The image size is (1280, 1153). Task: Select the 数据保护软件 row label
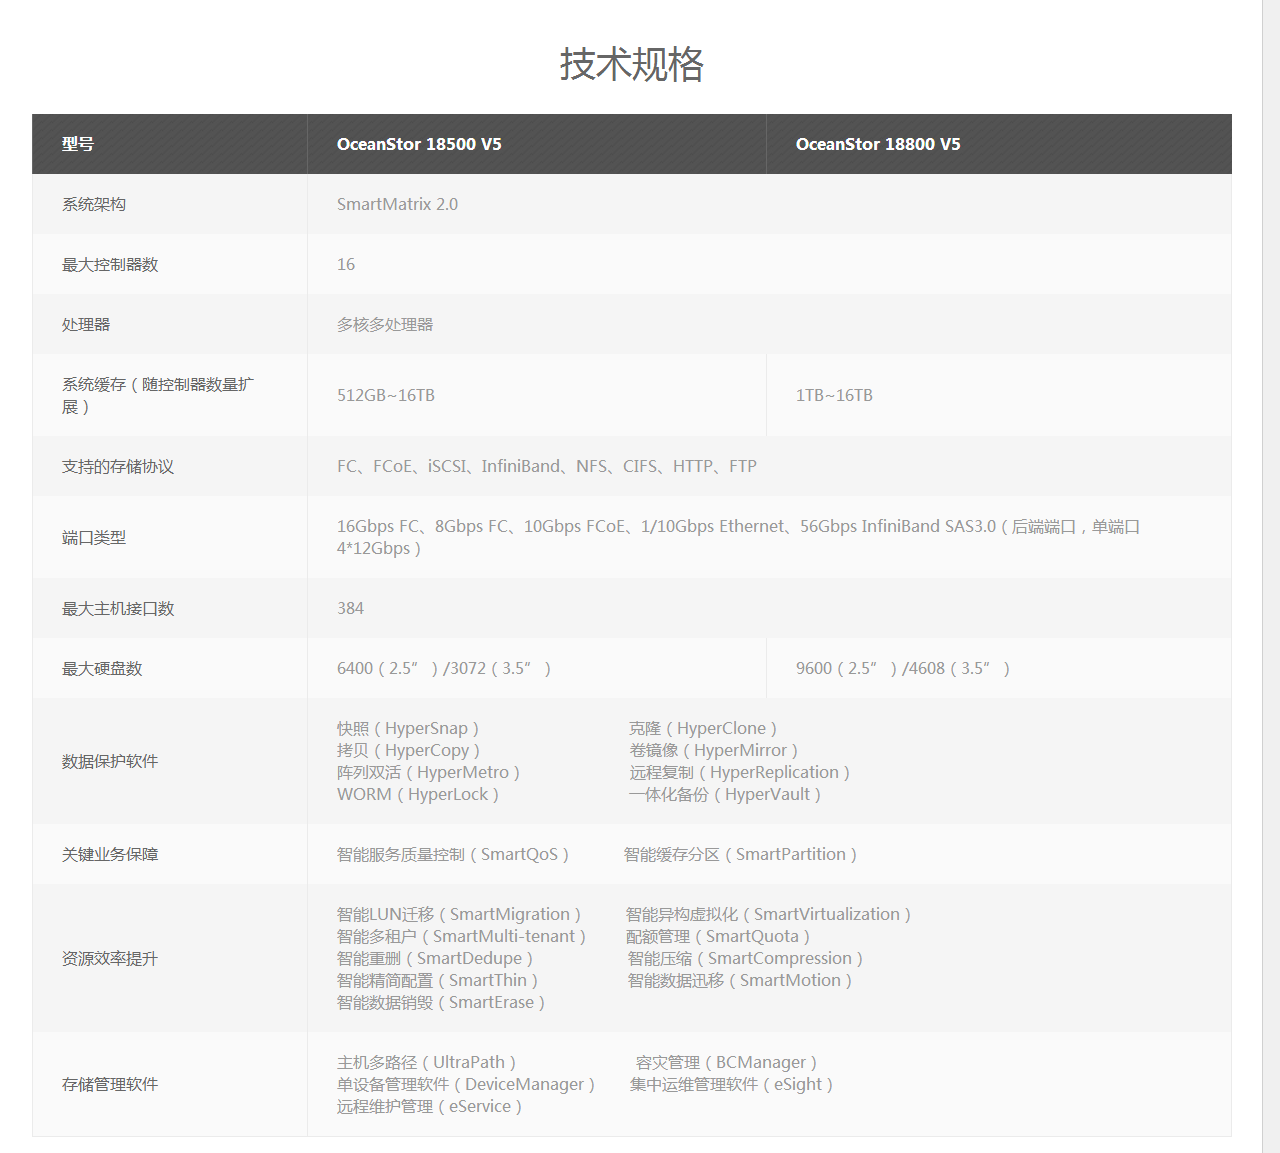[110, 761]
